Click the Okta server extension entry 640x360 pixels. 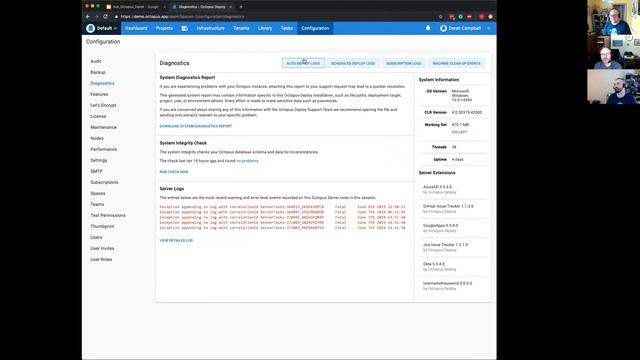pyautogui.click(x=453, y=267)
